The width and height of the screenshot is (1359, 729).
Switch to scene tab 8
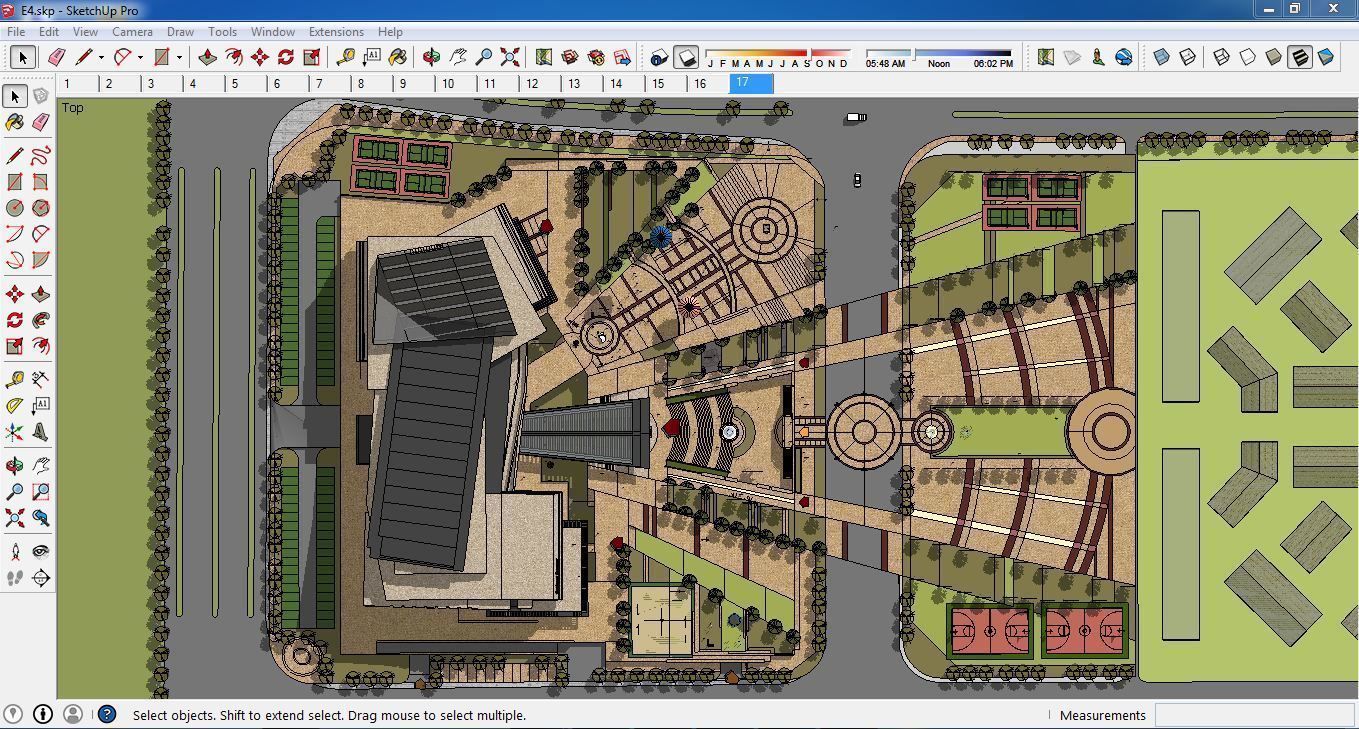(374, 84)
